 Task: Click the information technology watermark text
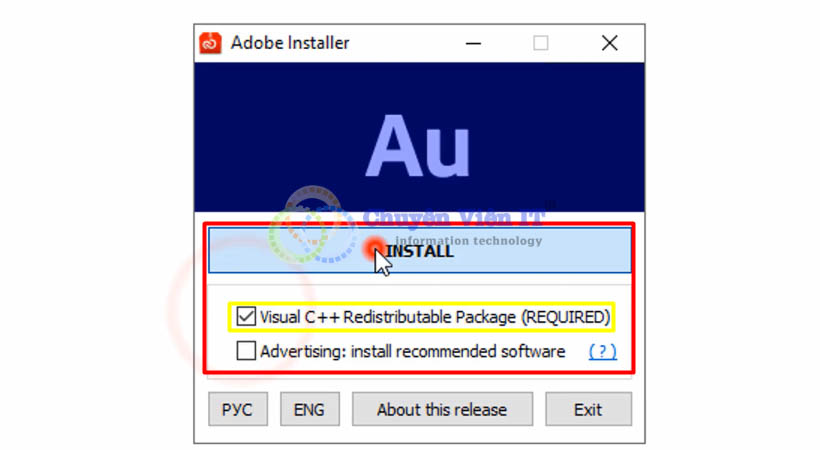pyautogui.click(x=469, y=241)
